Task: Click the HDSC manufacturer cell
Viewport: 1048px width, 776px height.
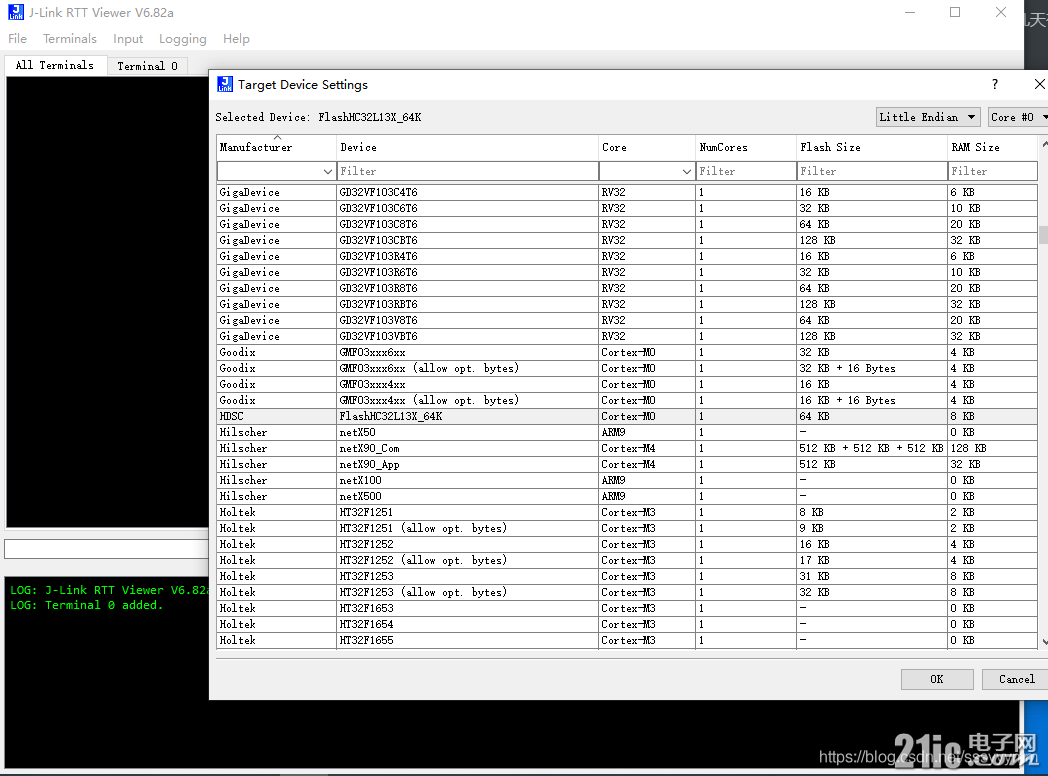Action: [x=277, y=416]
